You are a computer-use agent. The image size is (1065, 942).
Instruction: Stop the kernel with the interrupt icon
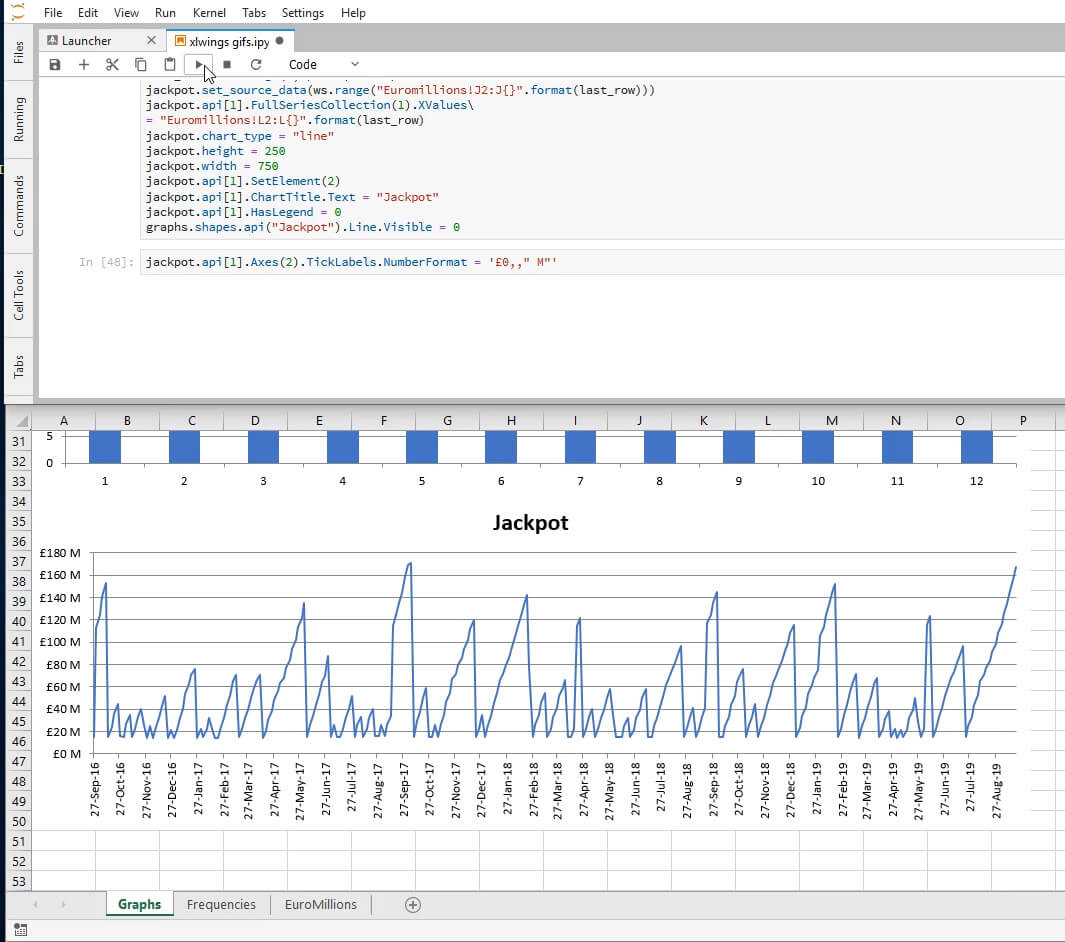[x=227, y=65]
